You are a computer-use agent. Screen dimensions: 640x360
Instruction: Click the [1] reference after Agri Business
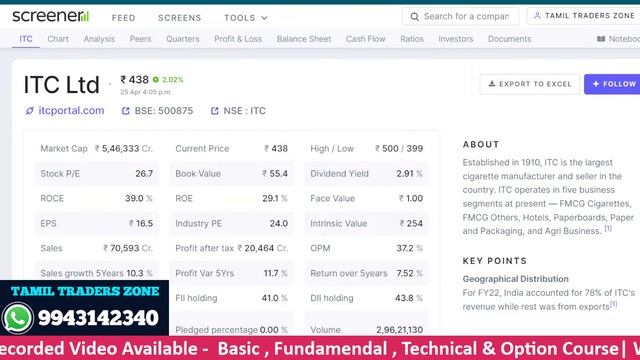point(608,228)
